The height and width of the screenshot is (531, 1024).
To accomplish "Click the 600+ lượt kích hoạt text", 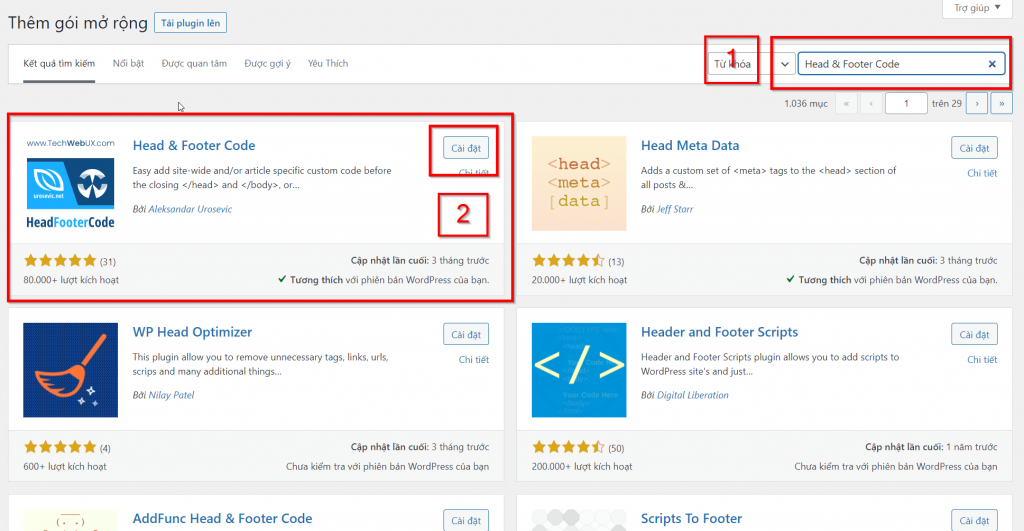I will [65, 466].
